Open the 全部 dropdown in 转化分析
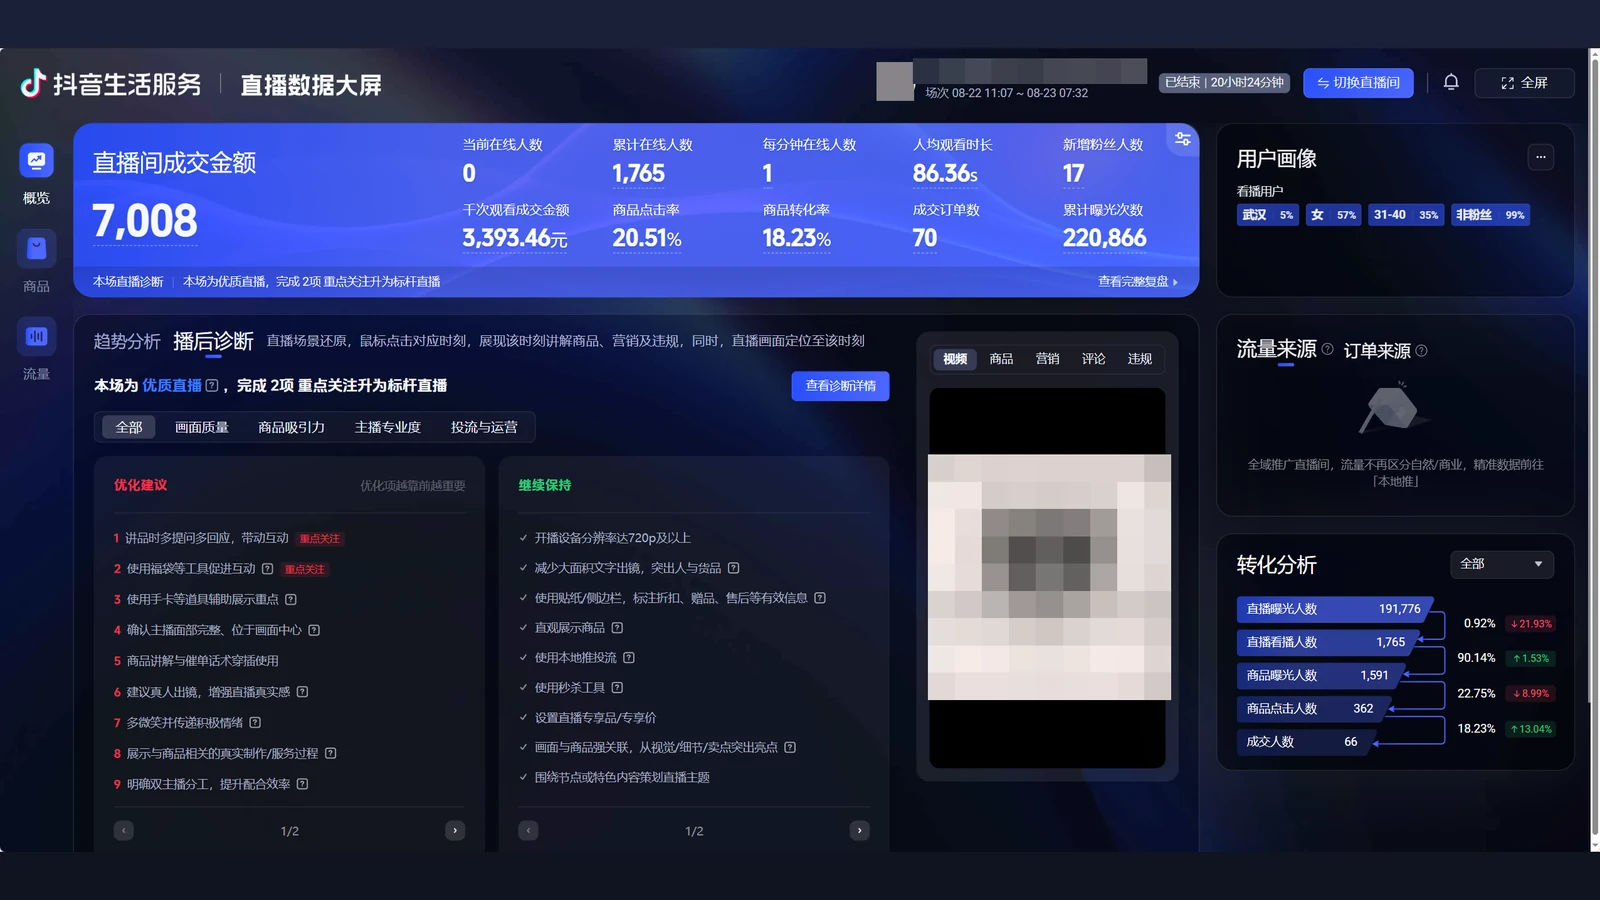The image size is (1600, 900). pos(1502,564)
